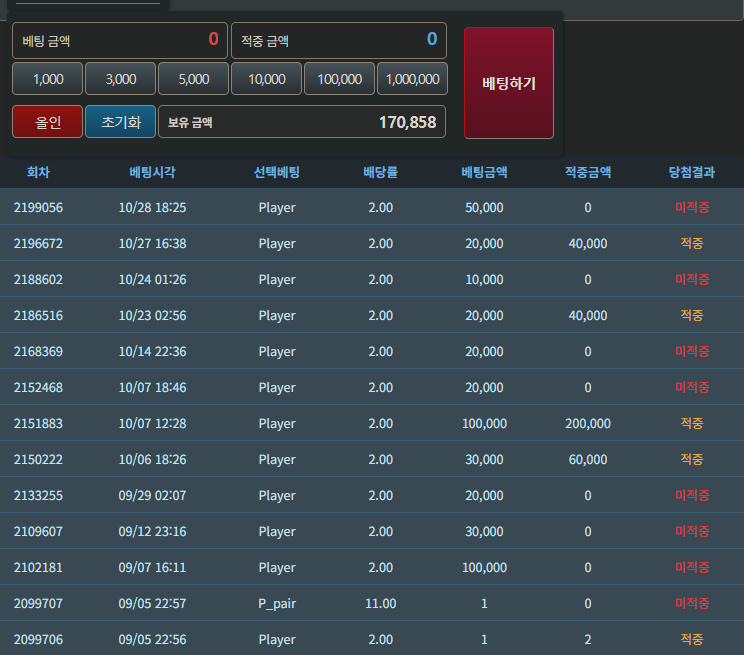Select round number 2102181
This screenshot has height=655, width=744.
(x=38, y=568)
